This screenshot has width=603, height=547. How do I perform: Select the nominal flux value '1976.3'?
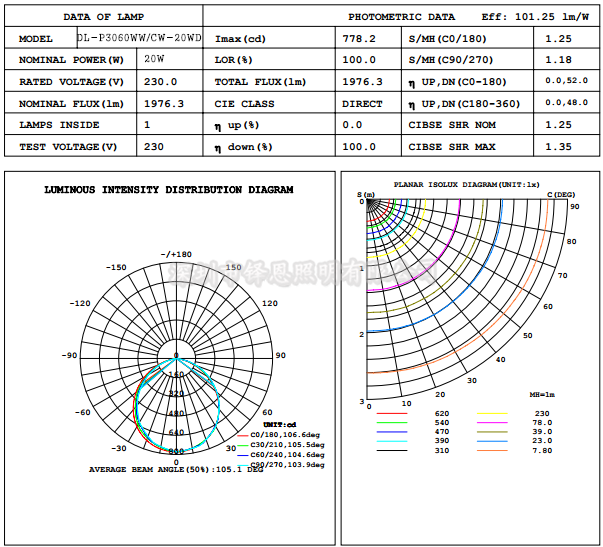coord(164,104)
